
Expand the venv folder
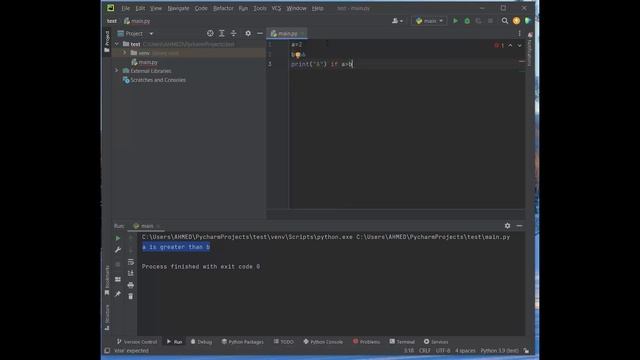click(x=125, y=53)
